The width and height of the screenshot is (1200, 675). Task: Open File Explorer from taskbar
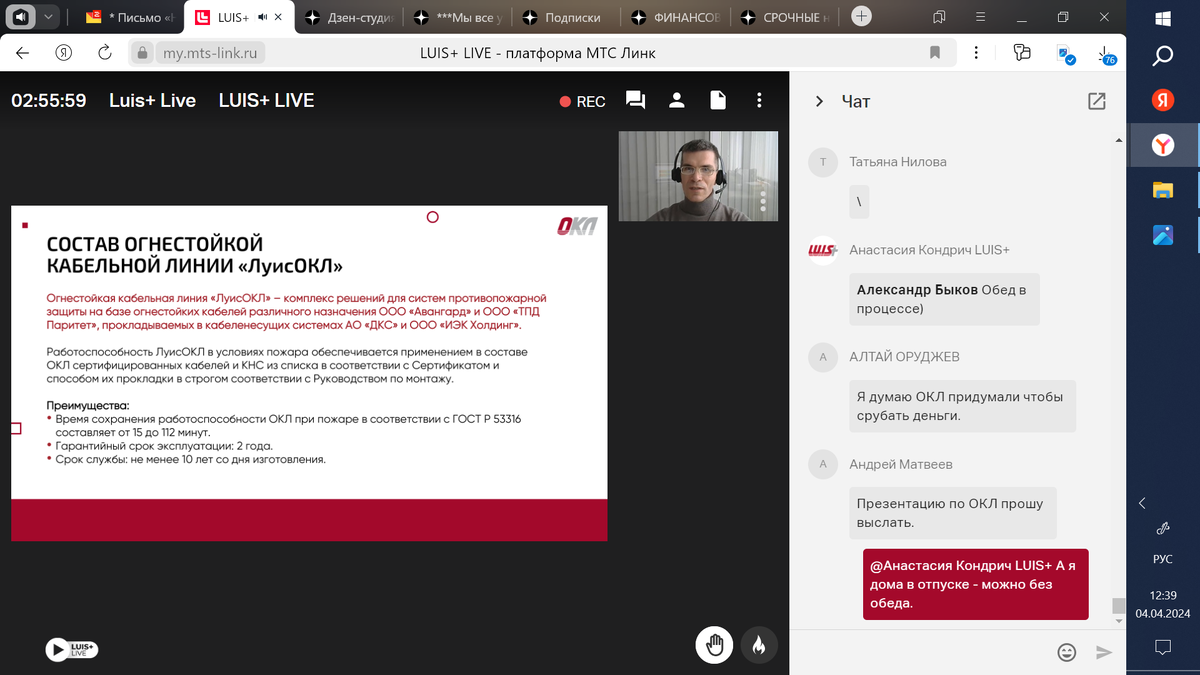(x=1163, y=191)
